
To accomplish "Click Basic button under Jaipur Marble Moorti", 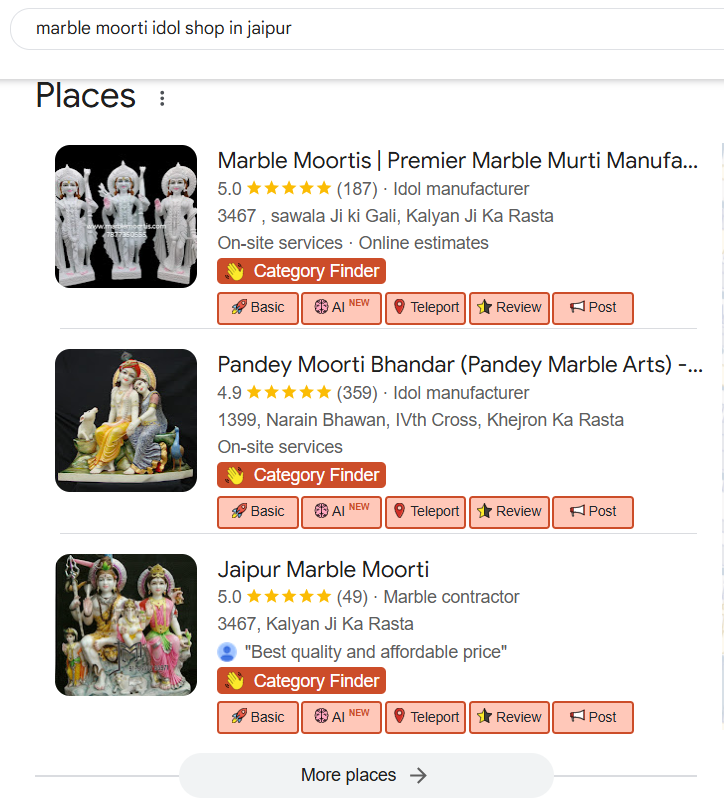I will 257,717.
